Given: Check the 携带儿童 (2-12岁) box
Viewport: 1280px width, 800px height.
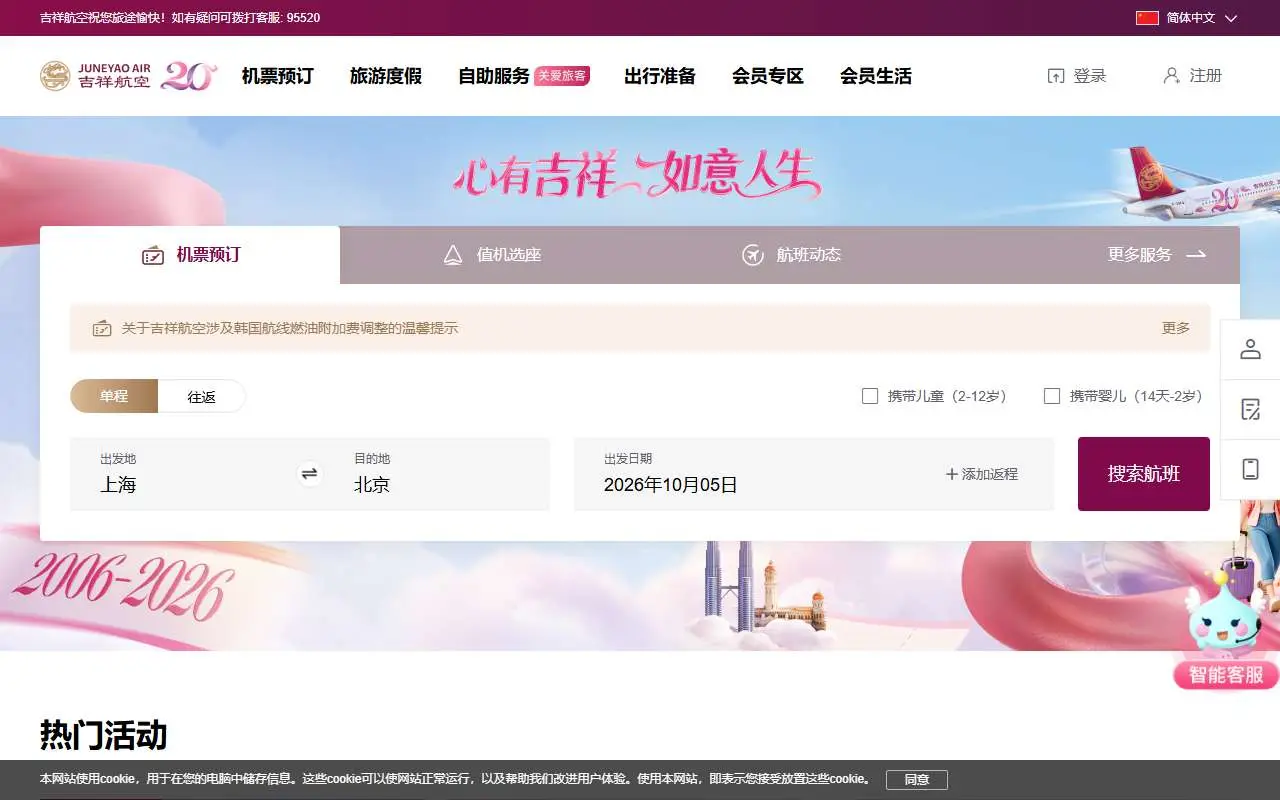Looking at the screenshot, I should click(x=870, y=396).
